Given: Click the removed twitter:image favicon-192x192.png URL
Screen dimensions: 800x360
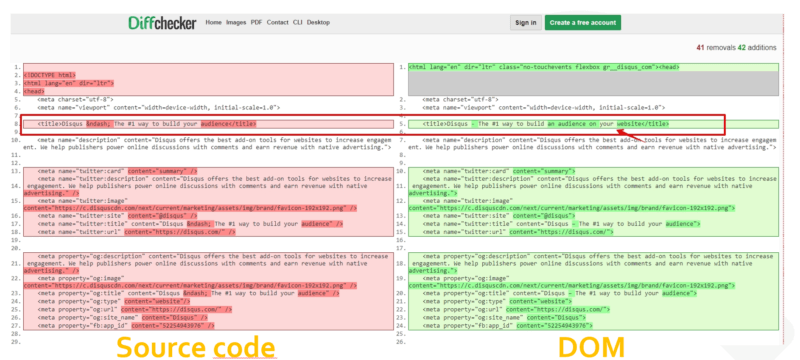Looking at the screenshot, I should (x=190, y=208).
